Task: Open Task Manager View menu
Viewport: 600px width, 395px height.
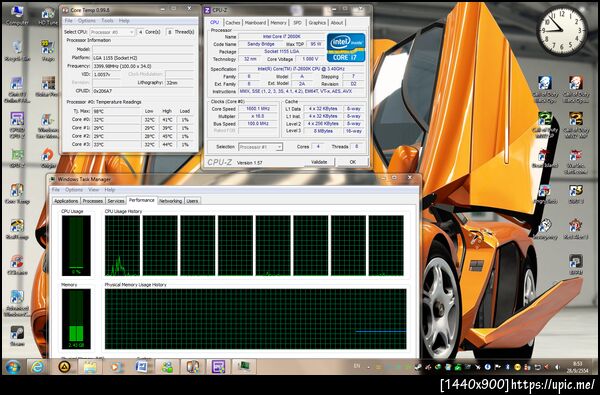Action: click(93, 190)
